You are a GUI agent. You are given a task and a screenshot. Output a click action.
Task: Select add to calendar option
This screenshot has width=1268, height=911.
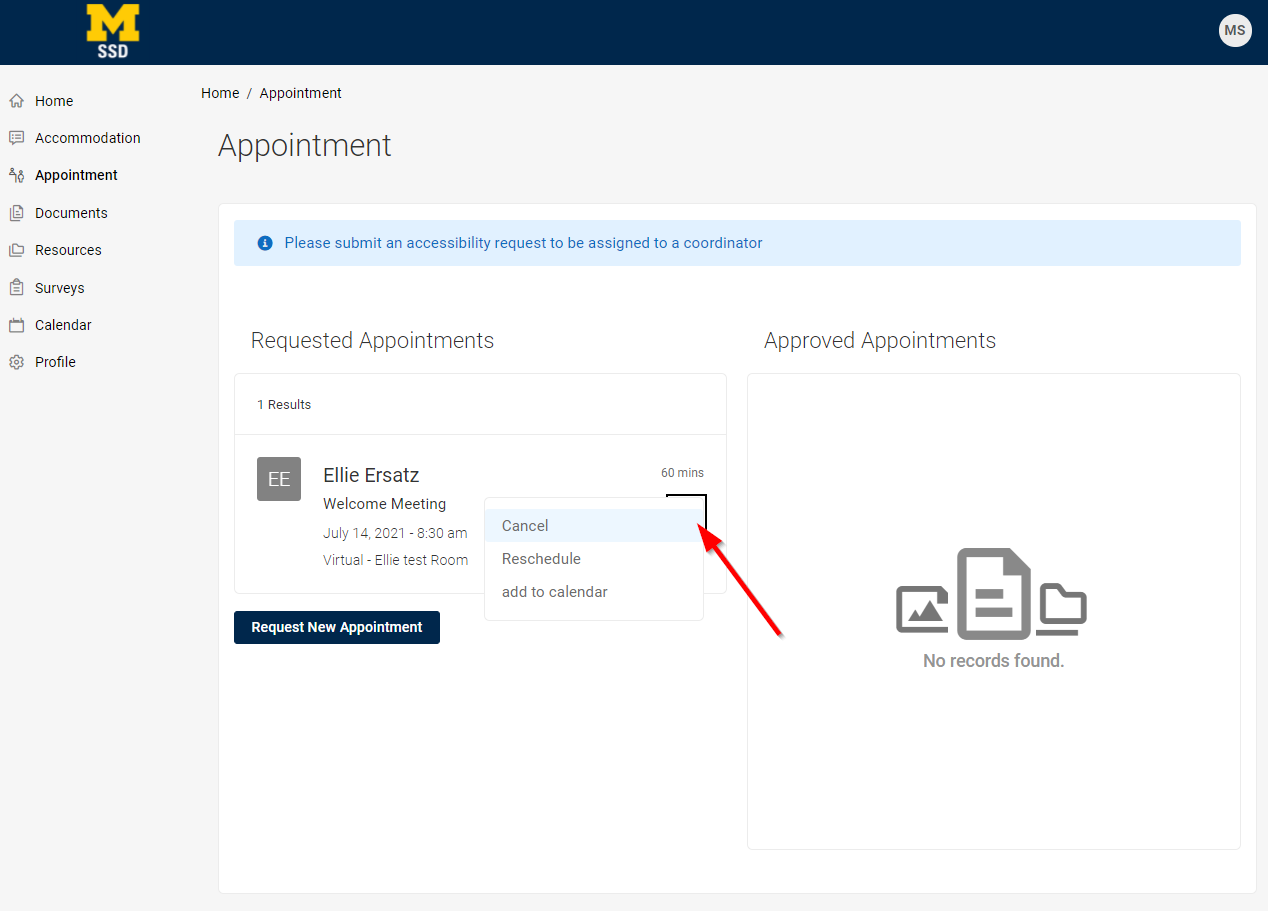(x=554, y=592)
